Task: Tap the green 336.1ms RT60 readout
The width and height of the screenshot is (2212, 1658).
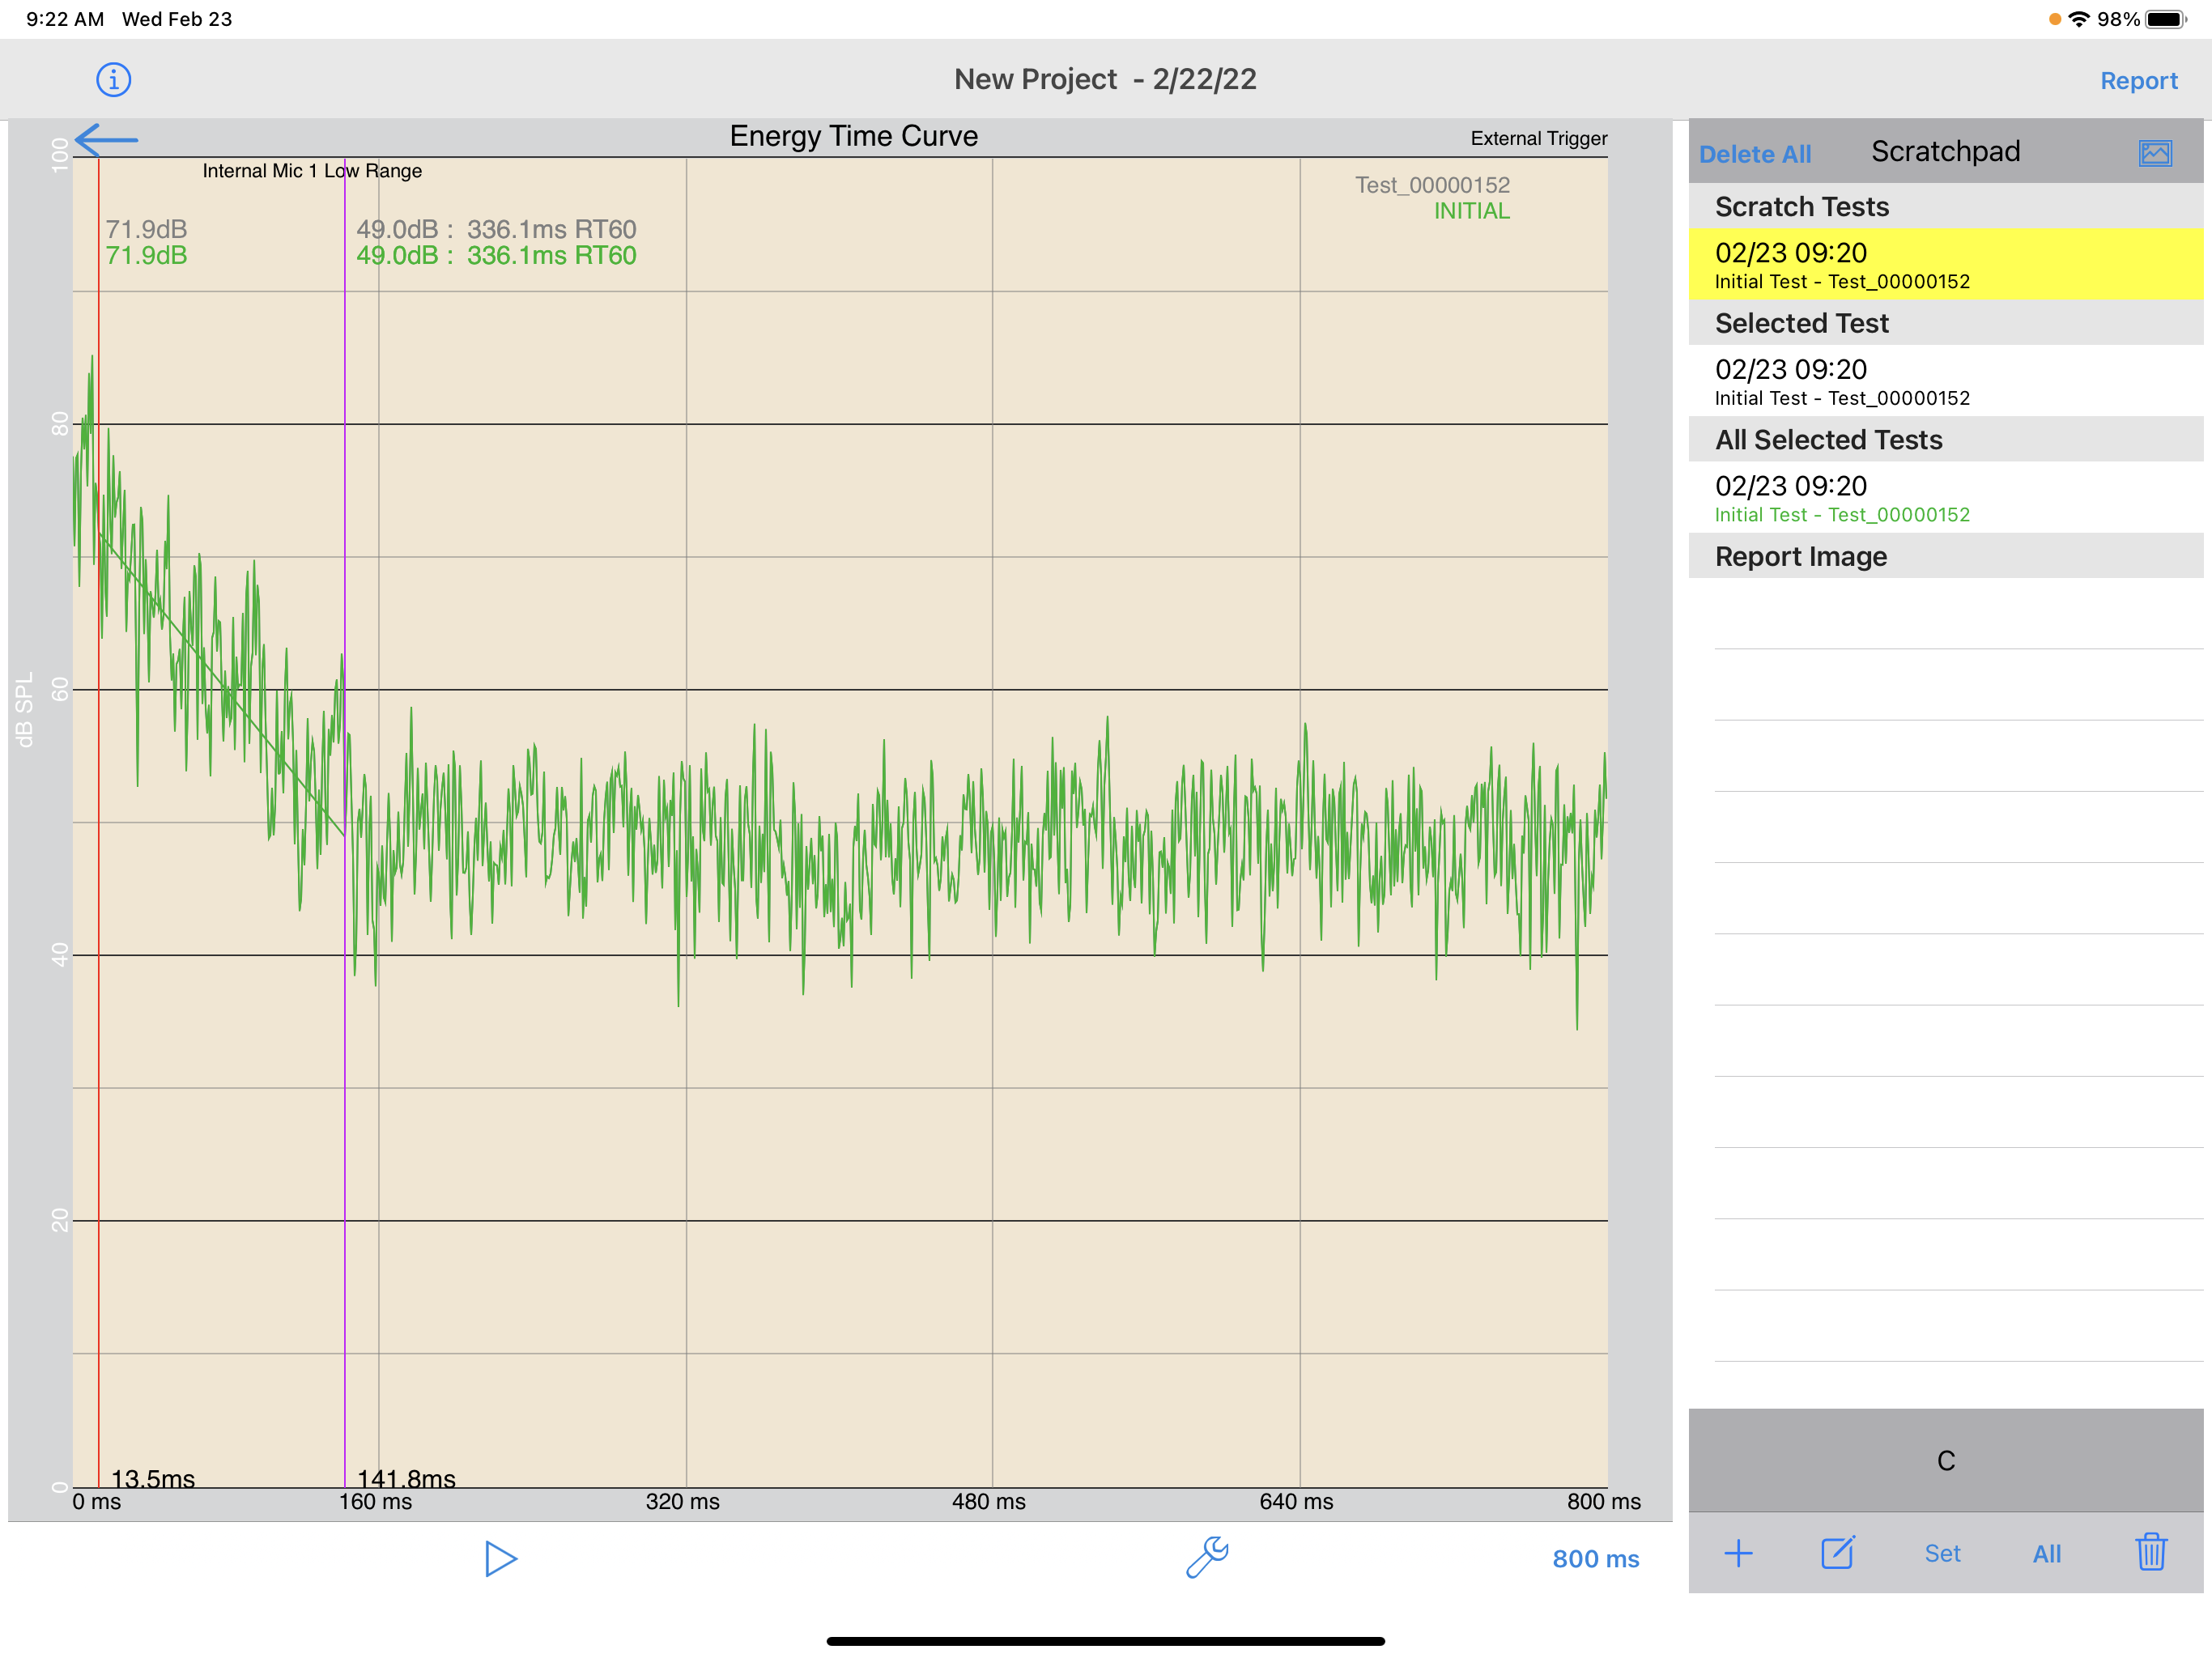Action: (x=551, y=255)
